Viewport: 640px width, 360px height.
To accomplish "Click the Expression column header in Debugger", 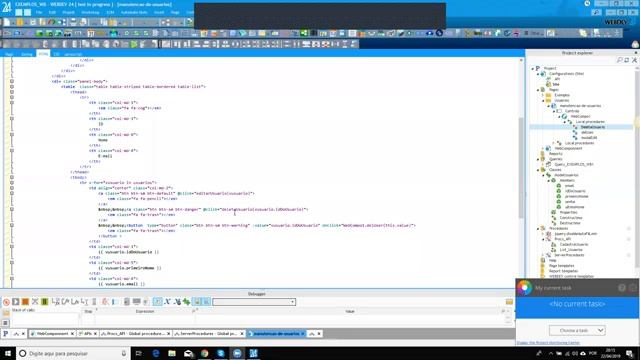I will (x=144, y=311).
